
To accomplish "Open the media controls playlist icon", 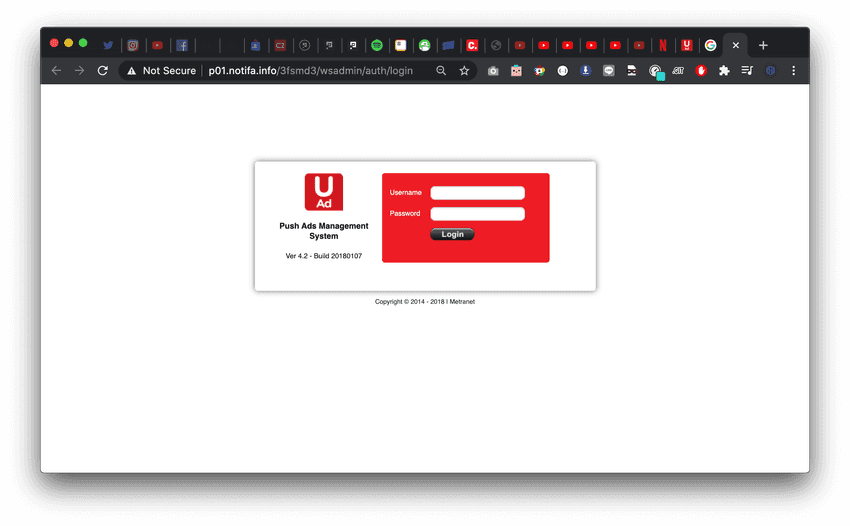I will point(747,71).
